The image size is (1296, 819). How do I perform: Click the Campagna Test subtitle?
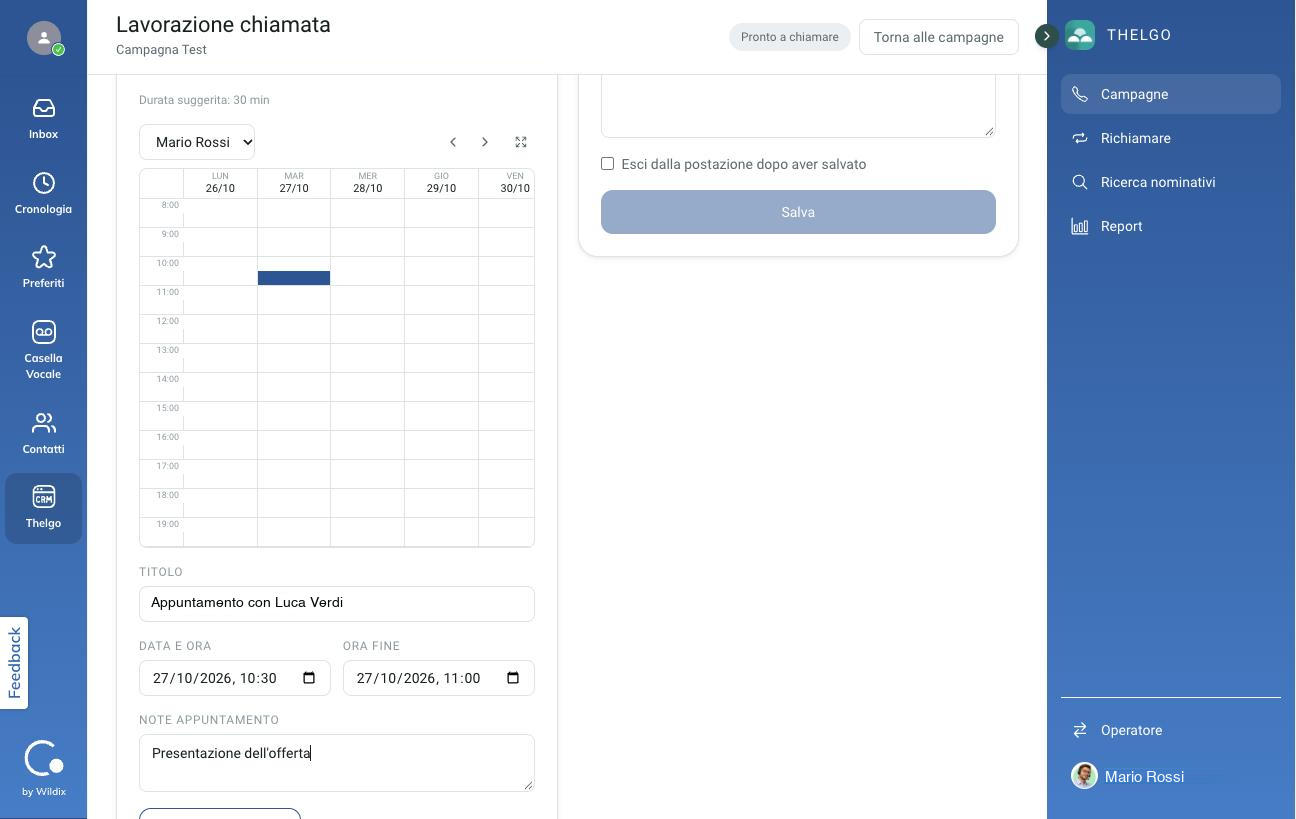[x=161, y=50]
